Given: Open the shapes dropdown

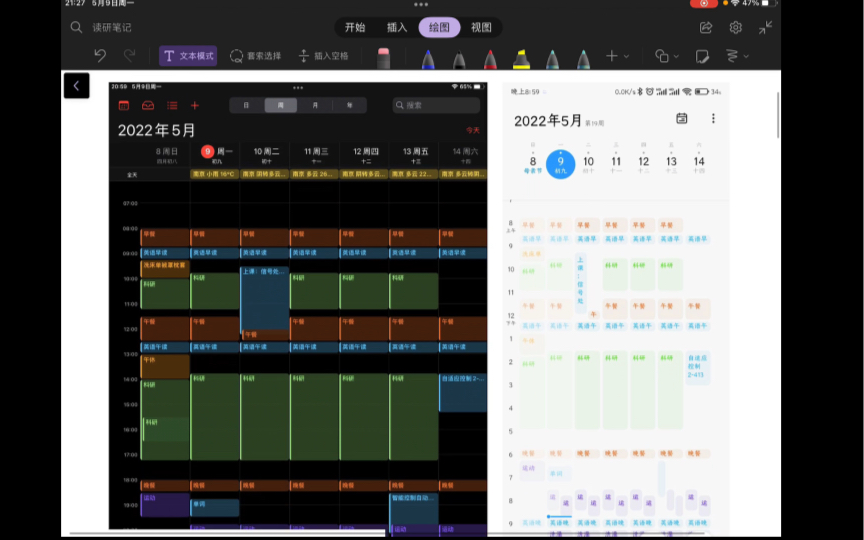Looking at the screenshot, I should coord(667,56).
